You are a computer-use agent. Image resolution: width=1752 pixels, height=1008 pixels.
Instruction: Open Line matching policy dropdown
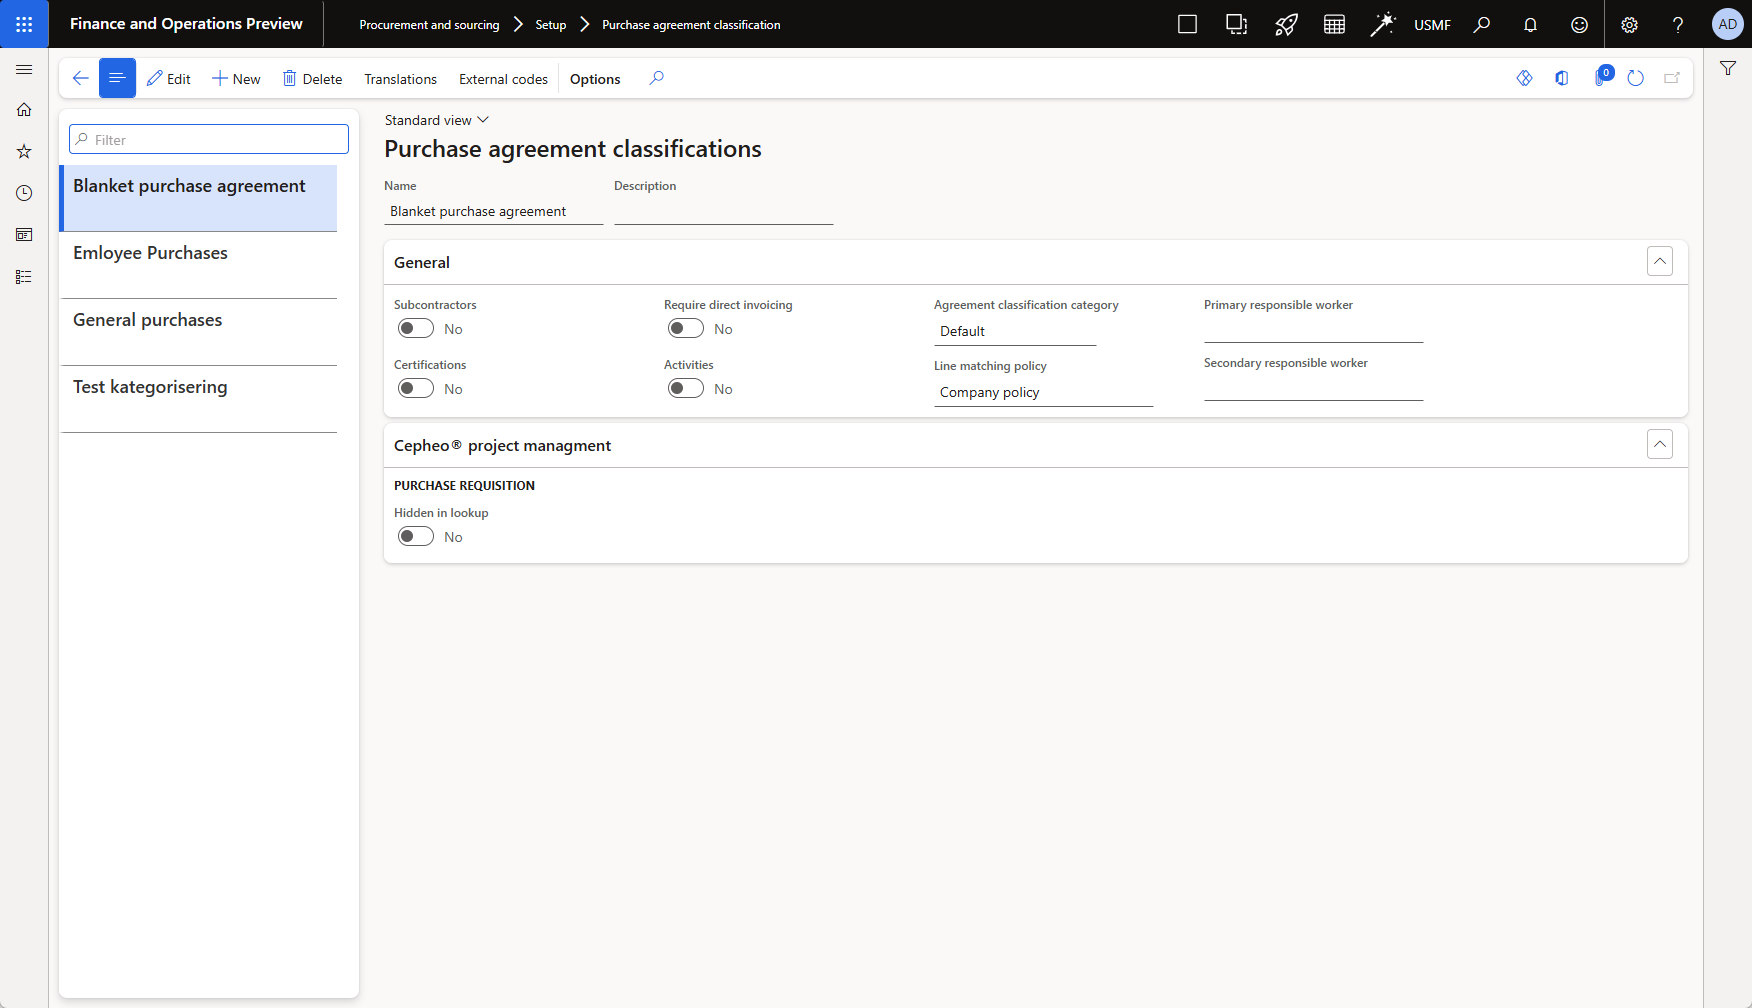[x=1043, y=392]
